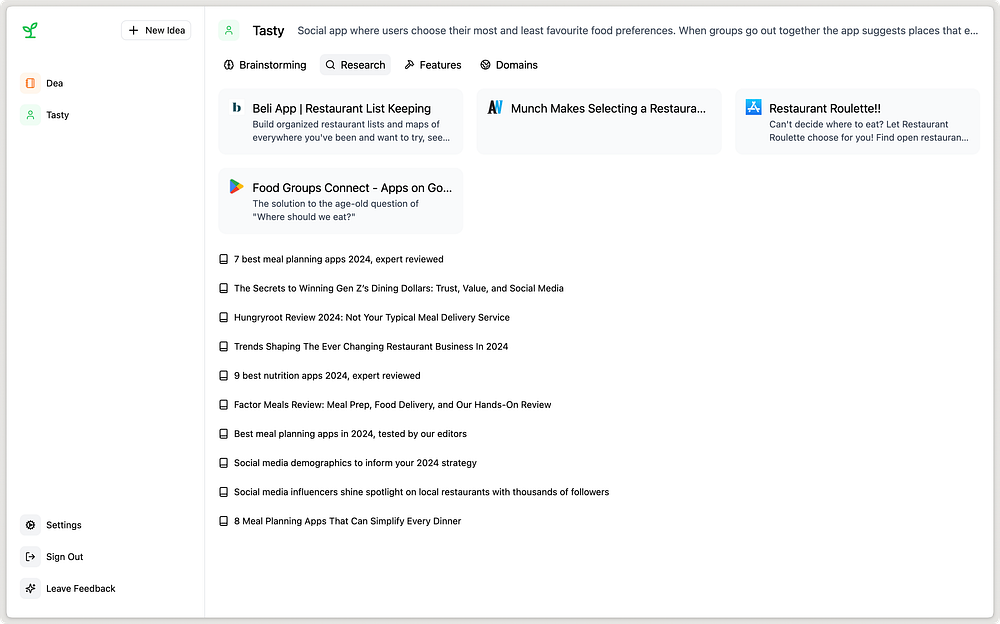1000x624 pixels.
Task: Click the orange Dea idea icon
Action: (x=30, y=83)
